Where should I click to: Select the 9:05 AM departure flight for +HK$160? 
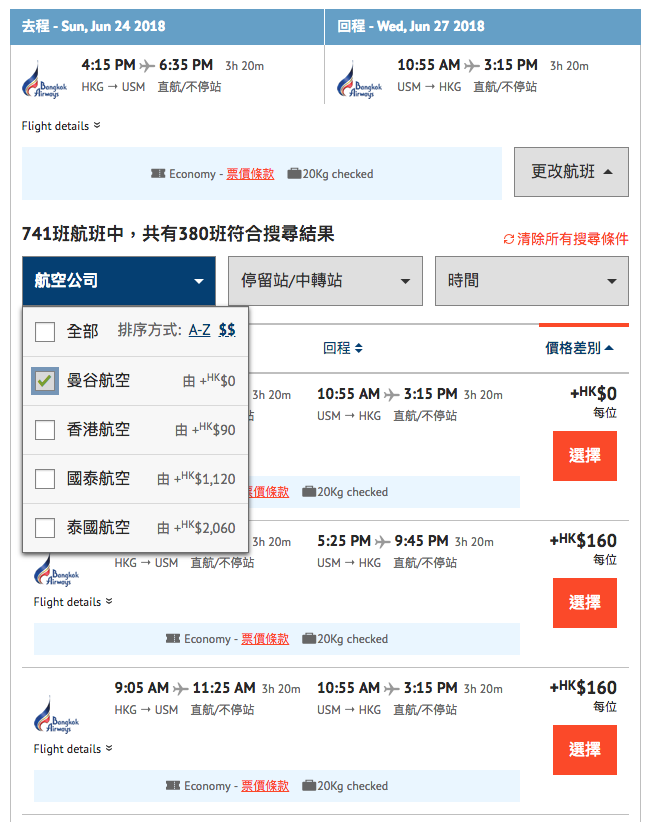[x=585, y=750]
